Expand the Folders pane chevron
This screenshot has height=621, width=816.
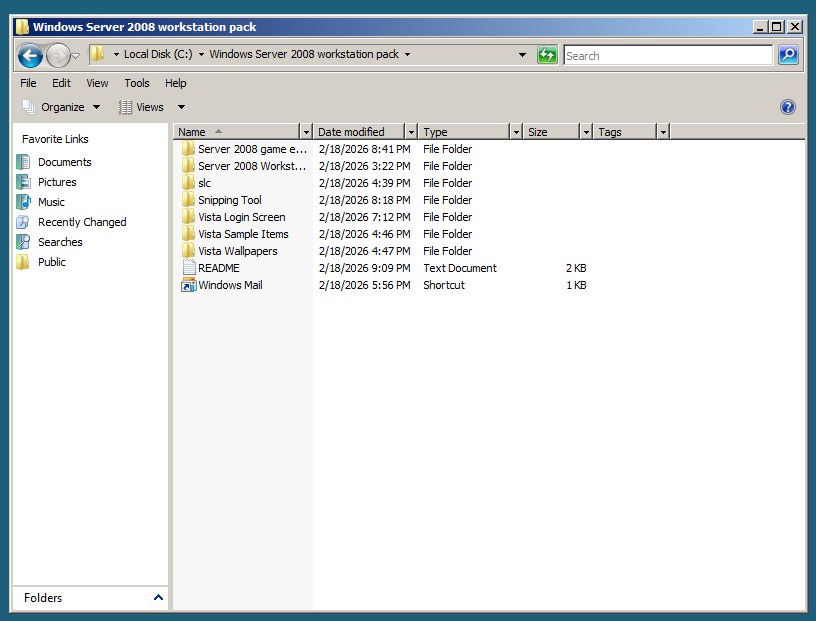click(x=158, y=598)
